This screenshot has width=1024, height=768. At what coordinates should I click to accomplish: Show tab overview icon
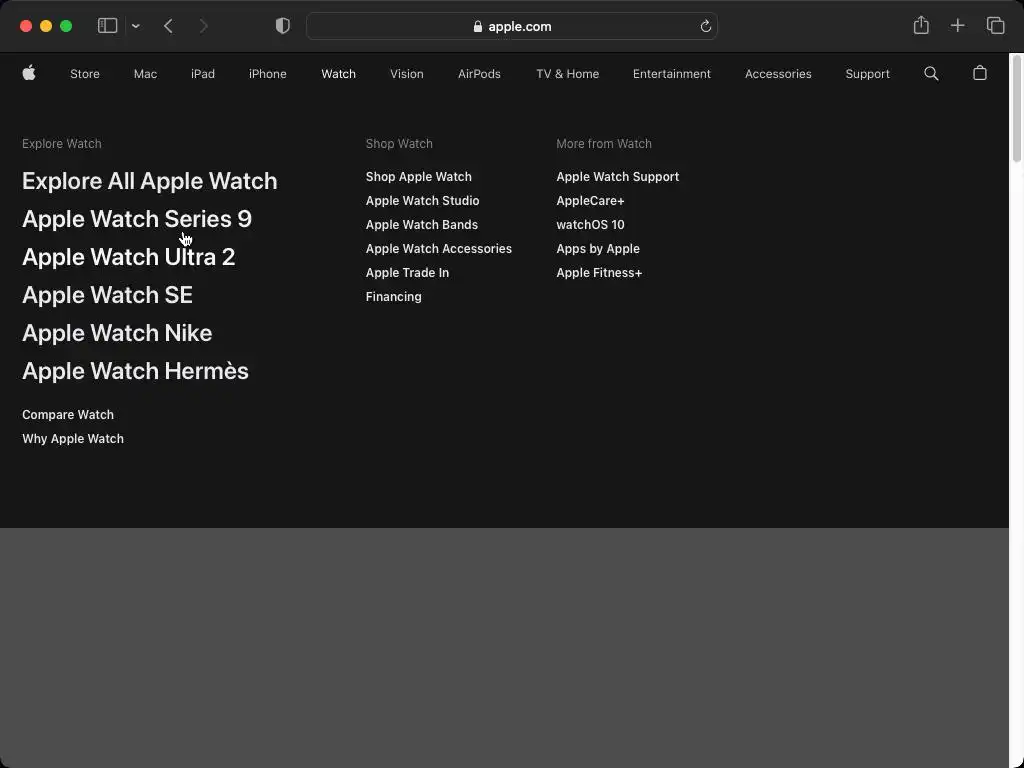click(995, 26)
